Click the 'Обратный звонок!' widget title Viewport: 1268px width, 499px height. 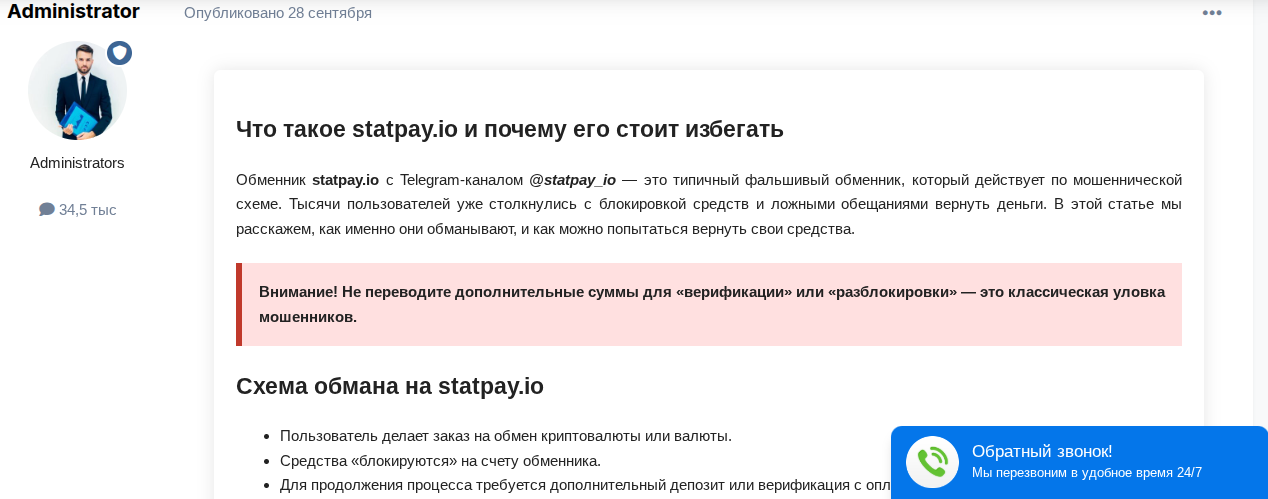pyautogui.click(x=1042, y=451)
